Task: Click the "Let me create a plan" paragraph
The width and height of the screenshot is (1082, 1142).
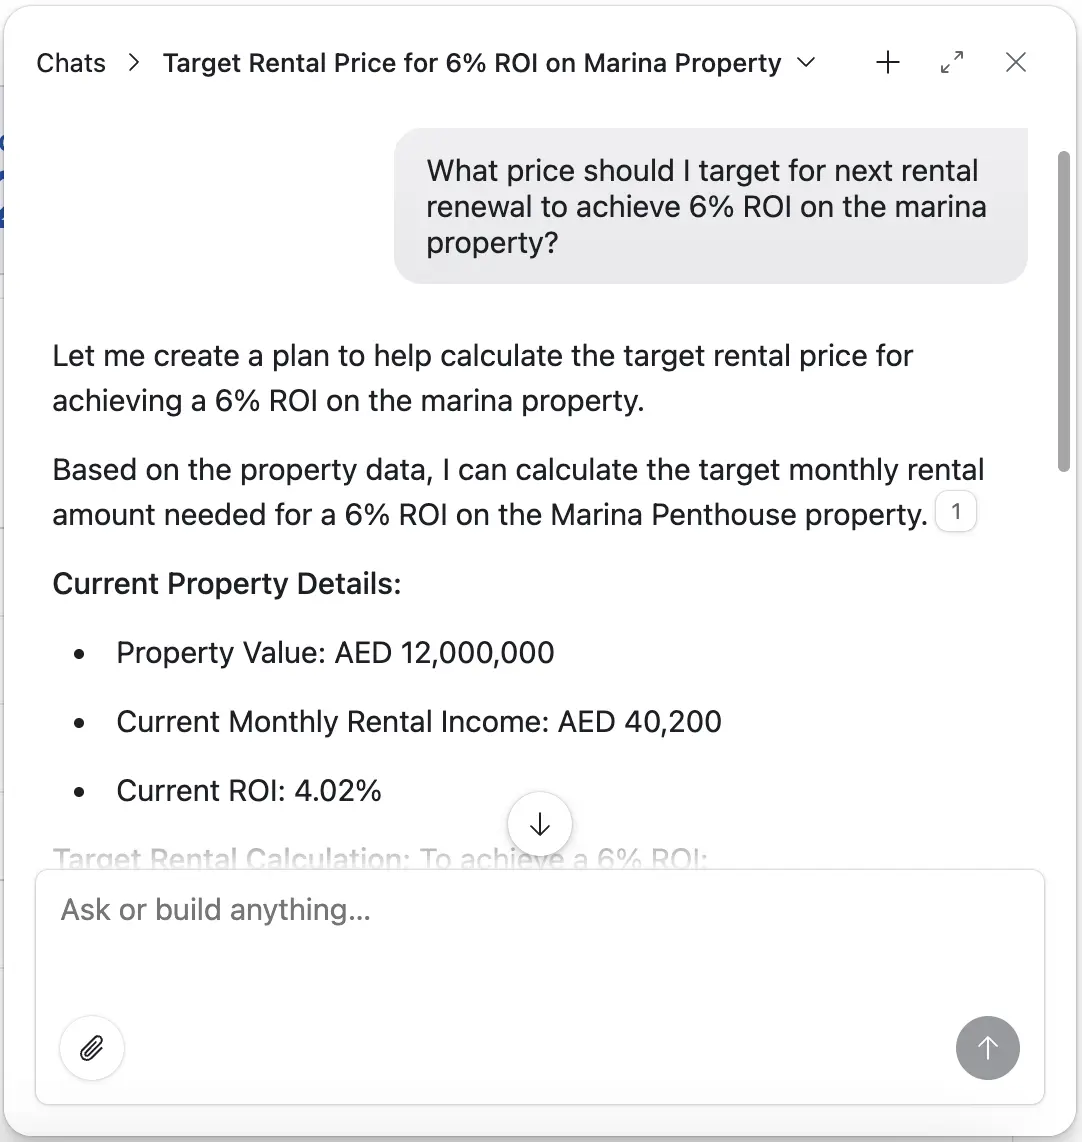Action: click(482, 378)
